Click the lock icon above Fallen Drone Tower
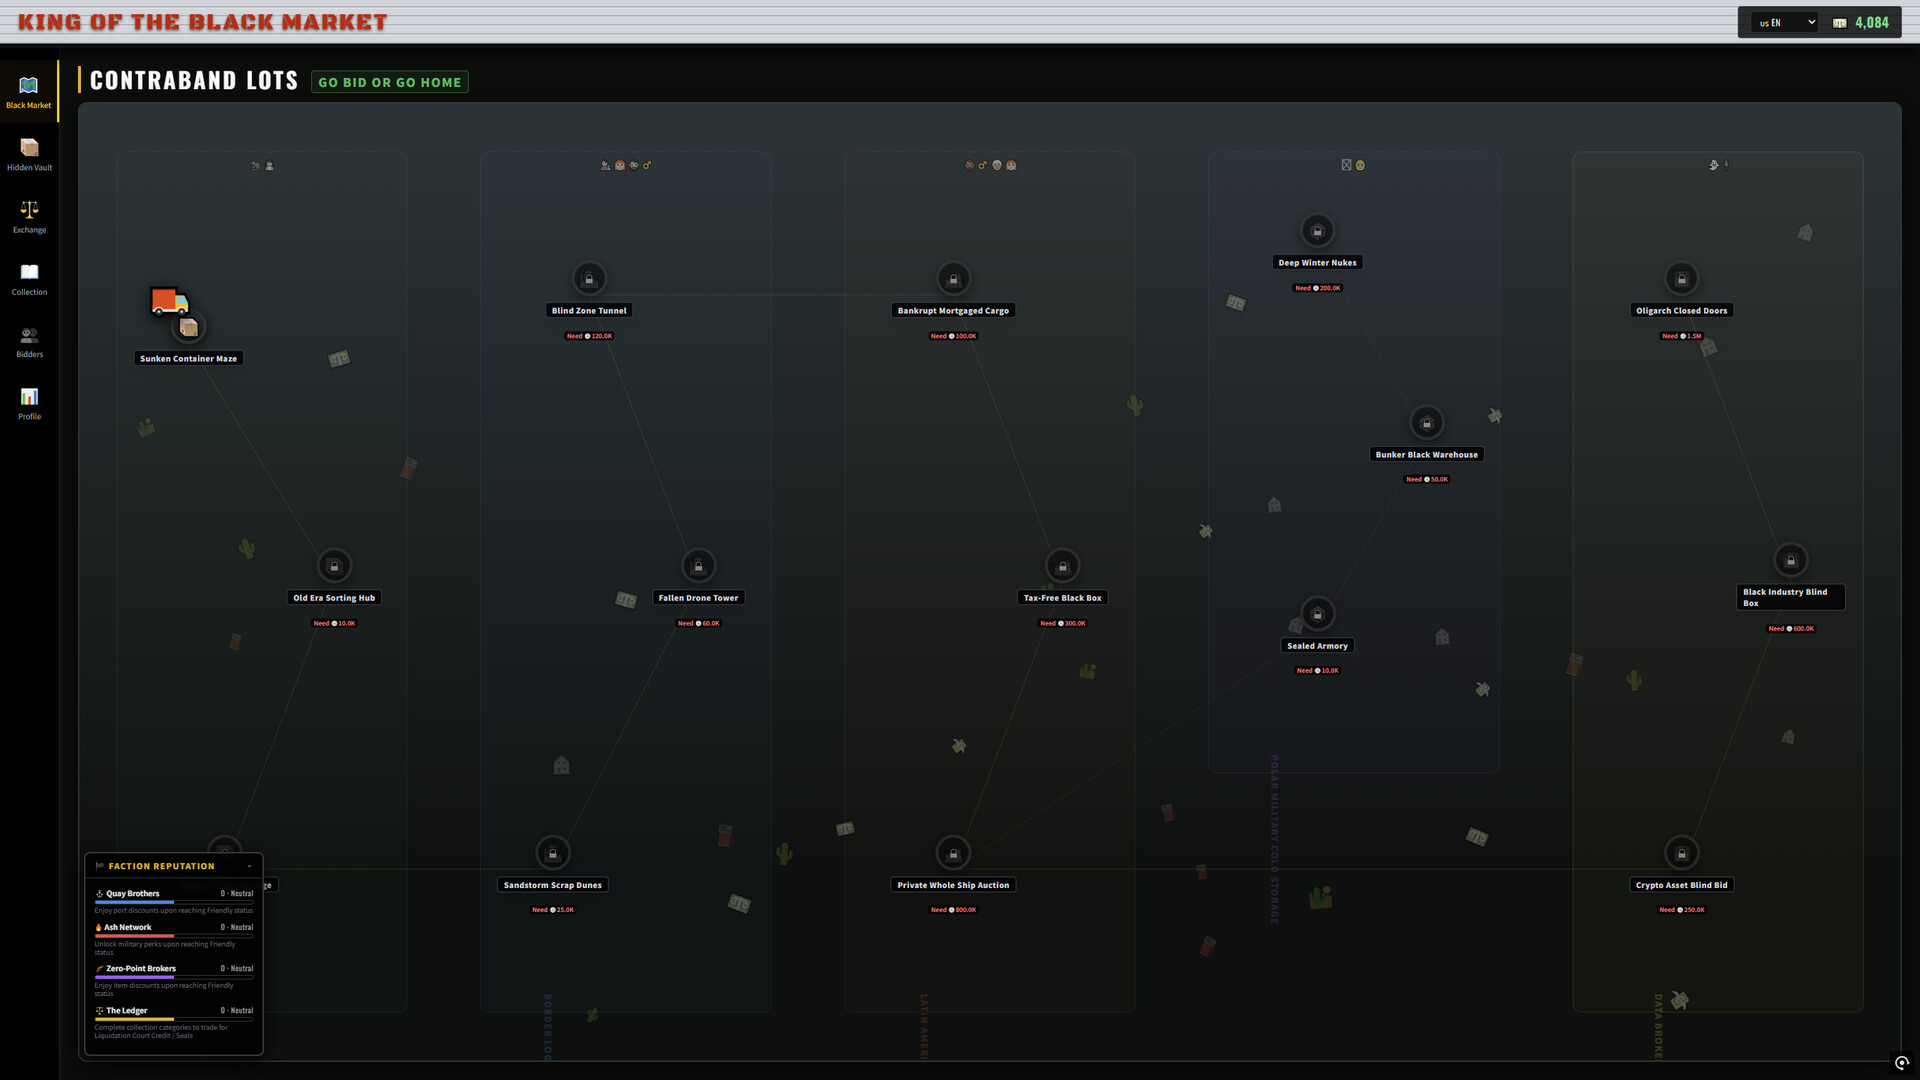Viewport: 1920px width, 1080px height. pos(698,566)
